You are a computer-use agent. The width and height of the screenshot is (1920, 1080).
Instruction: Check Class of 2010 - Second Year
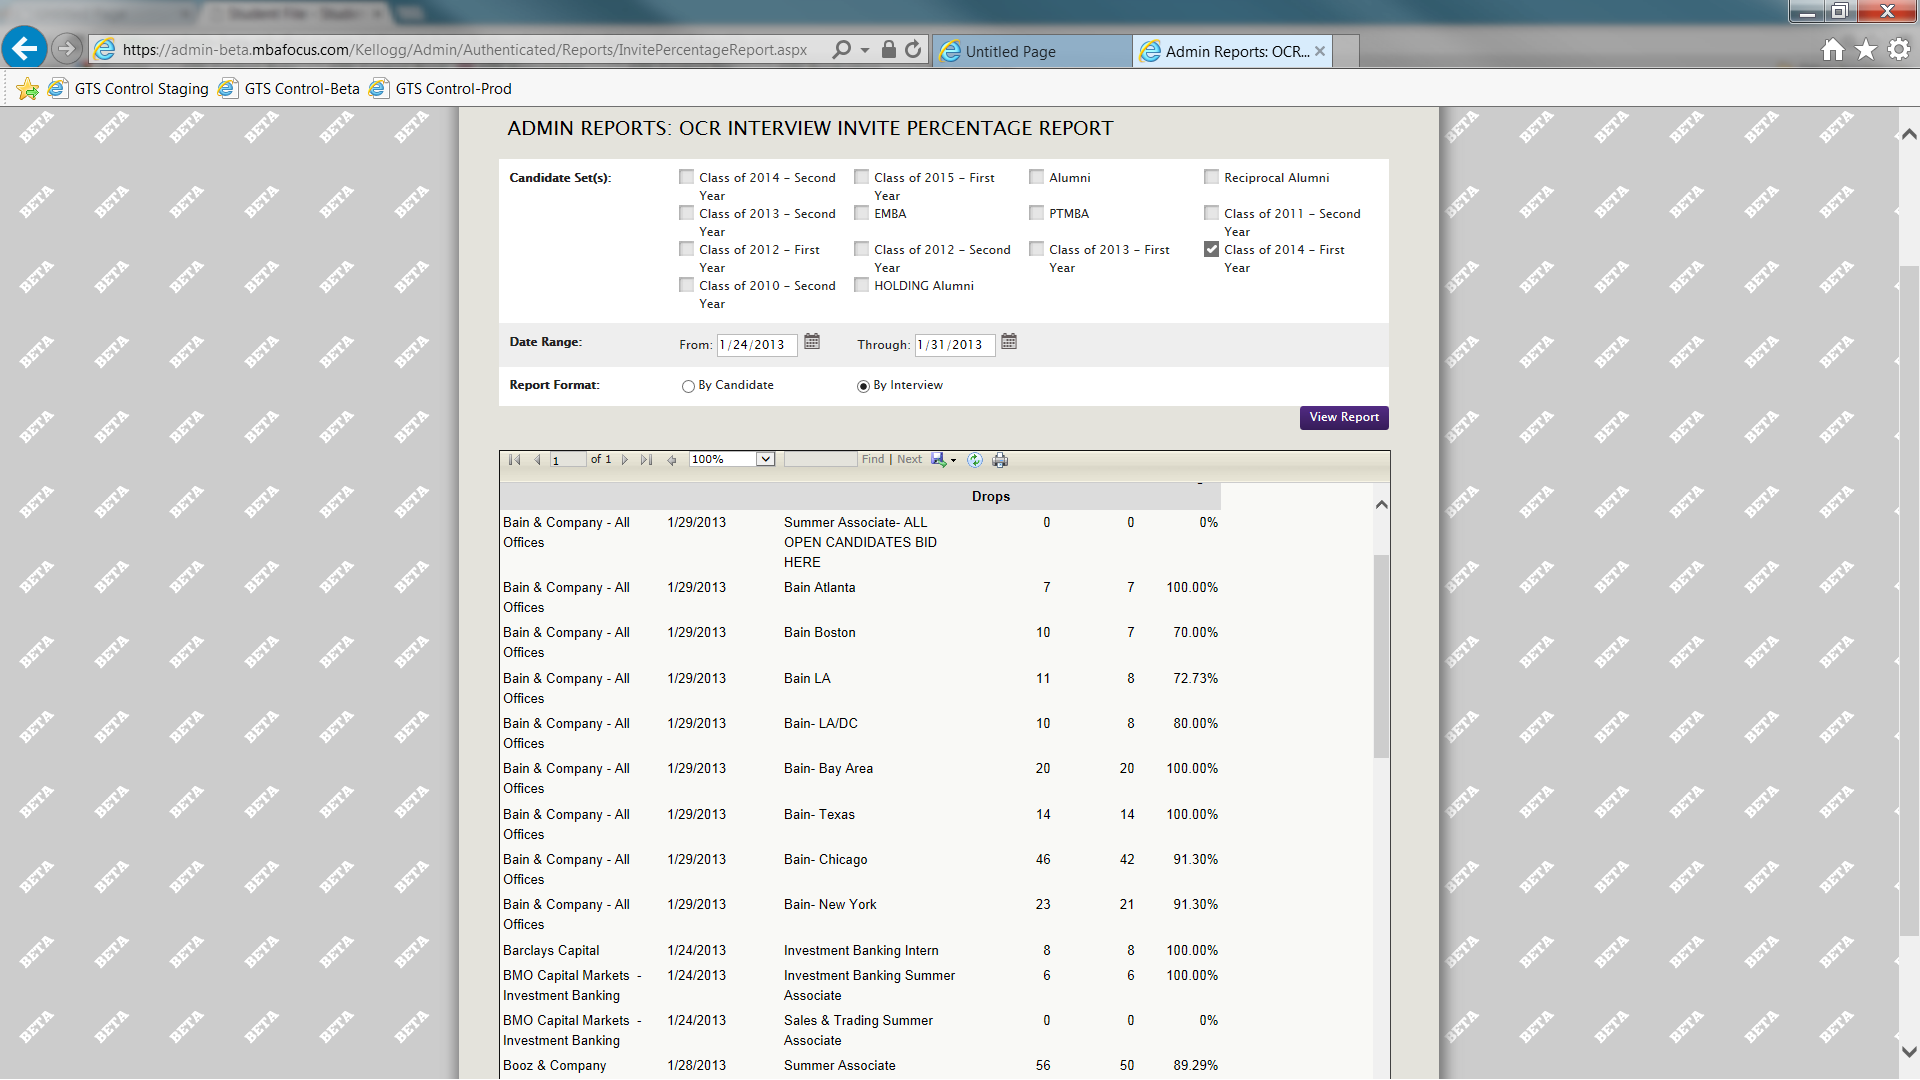click(x=686, y=285)
